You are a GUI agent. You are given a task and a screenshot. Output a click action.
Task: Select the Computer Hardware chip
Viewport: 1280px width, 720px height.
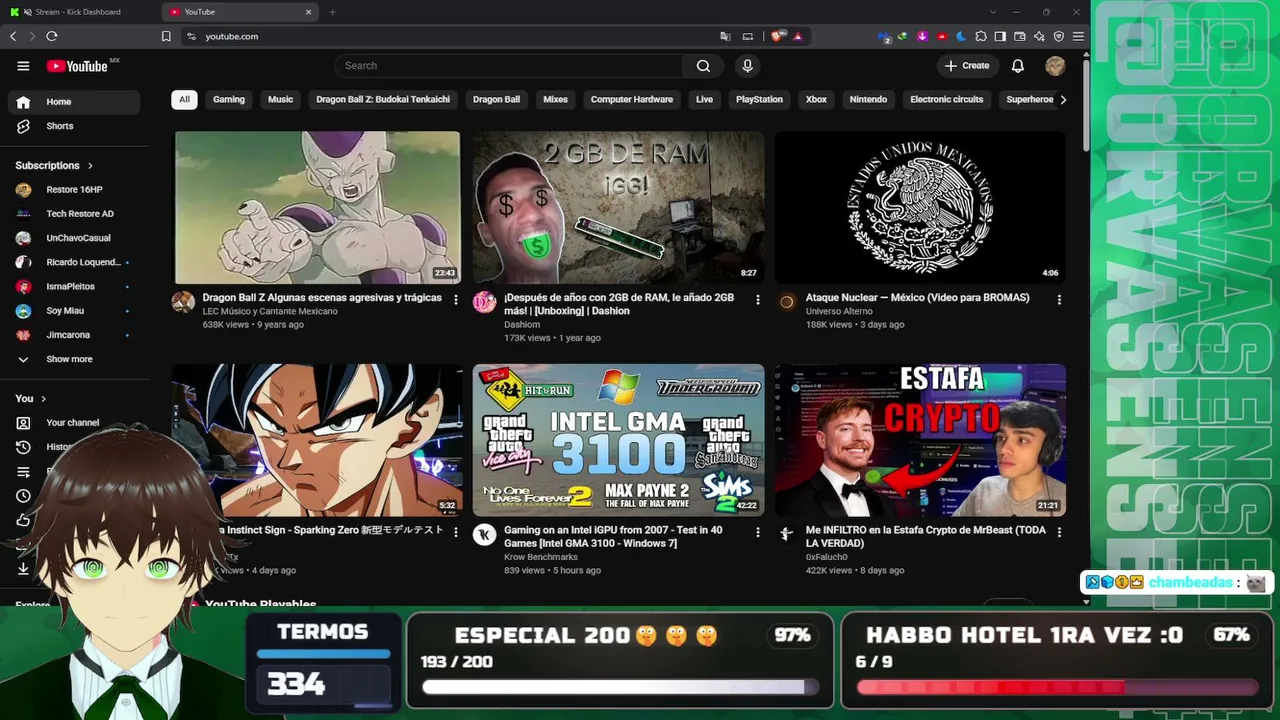(x=632, y=100)
